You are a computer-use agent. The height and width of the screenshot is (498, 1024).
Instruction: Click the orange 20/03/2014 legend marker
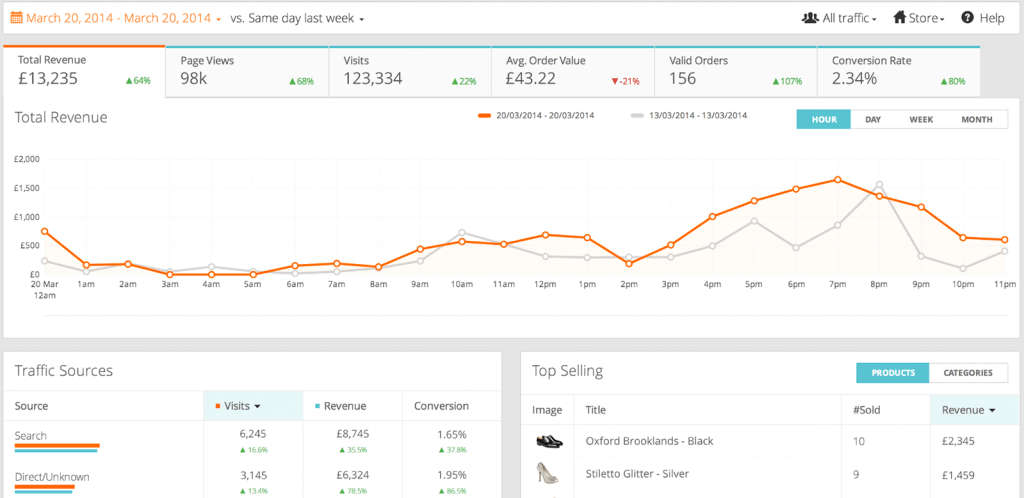coord(485,116)
